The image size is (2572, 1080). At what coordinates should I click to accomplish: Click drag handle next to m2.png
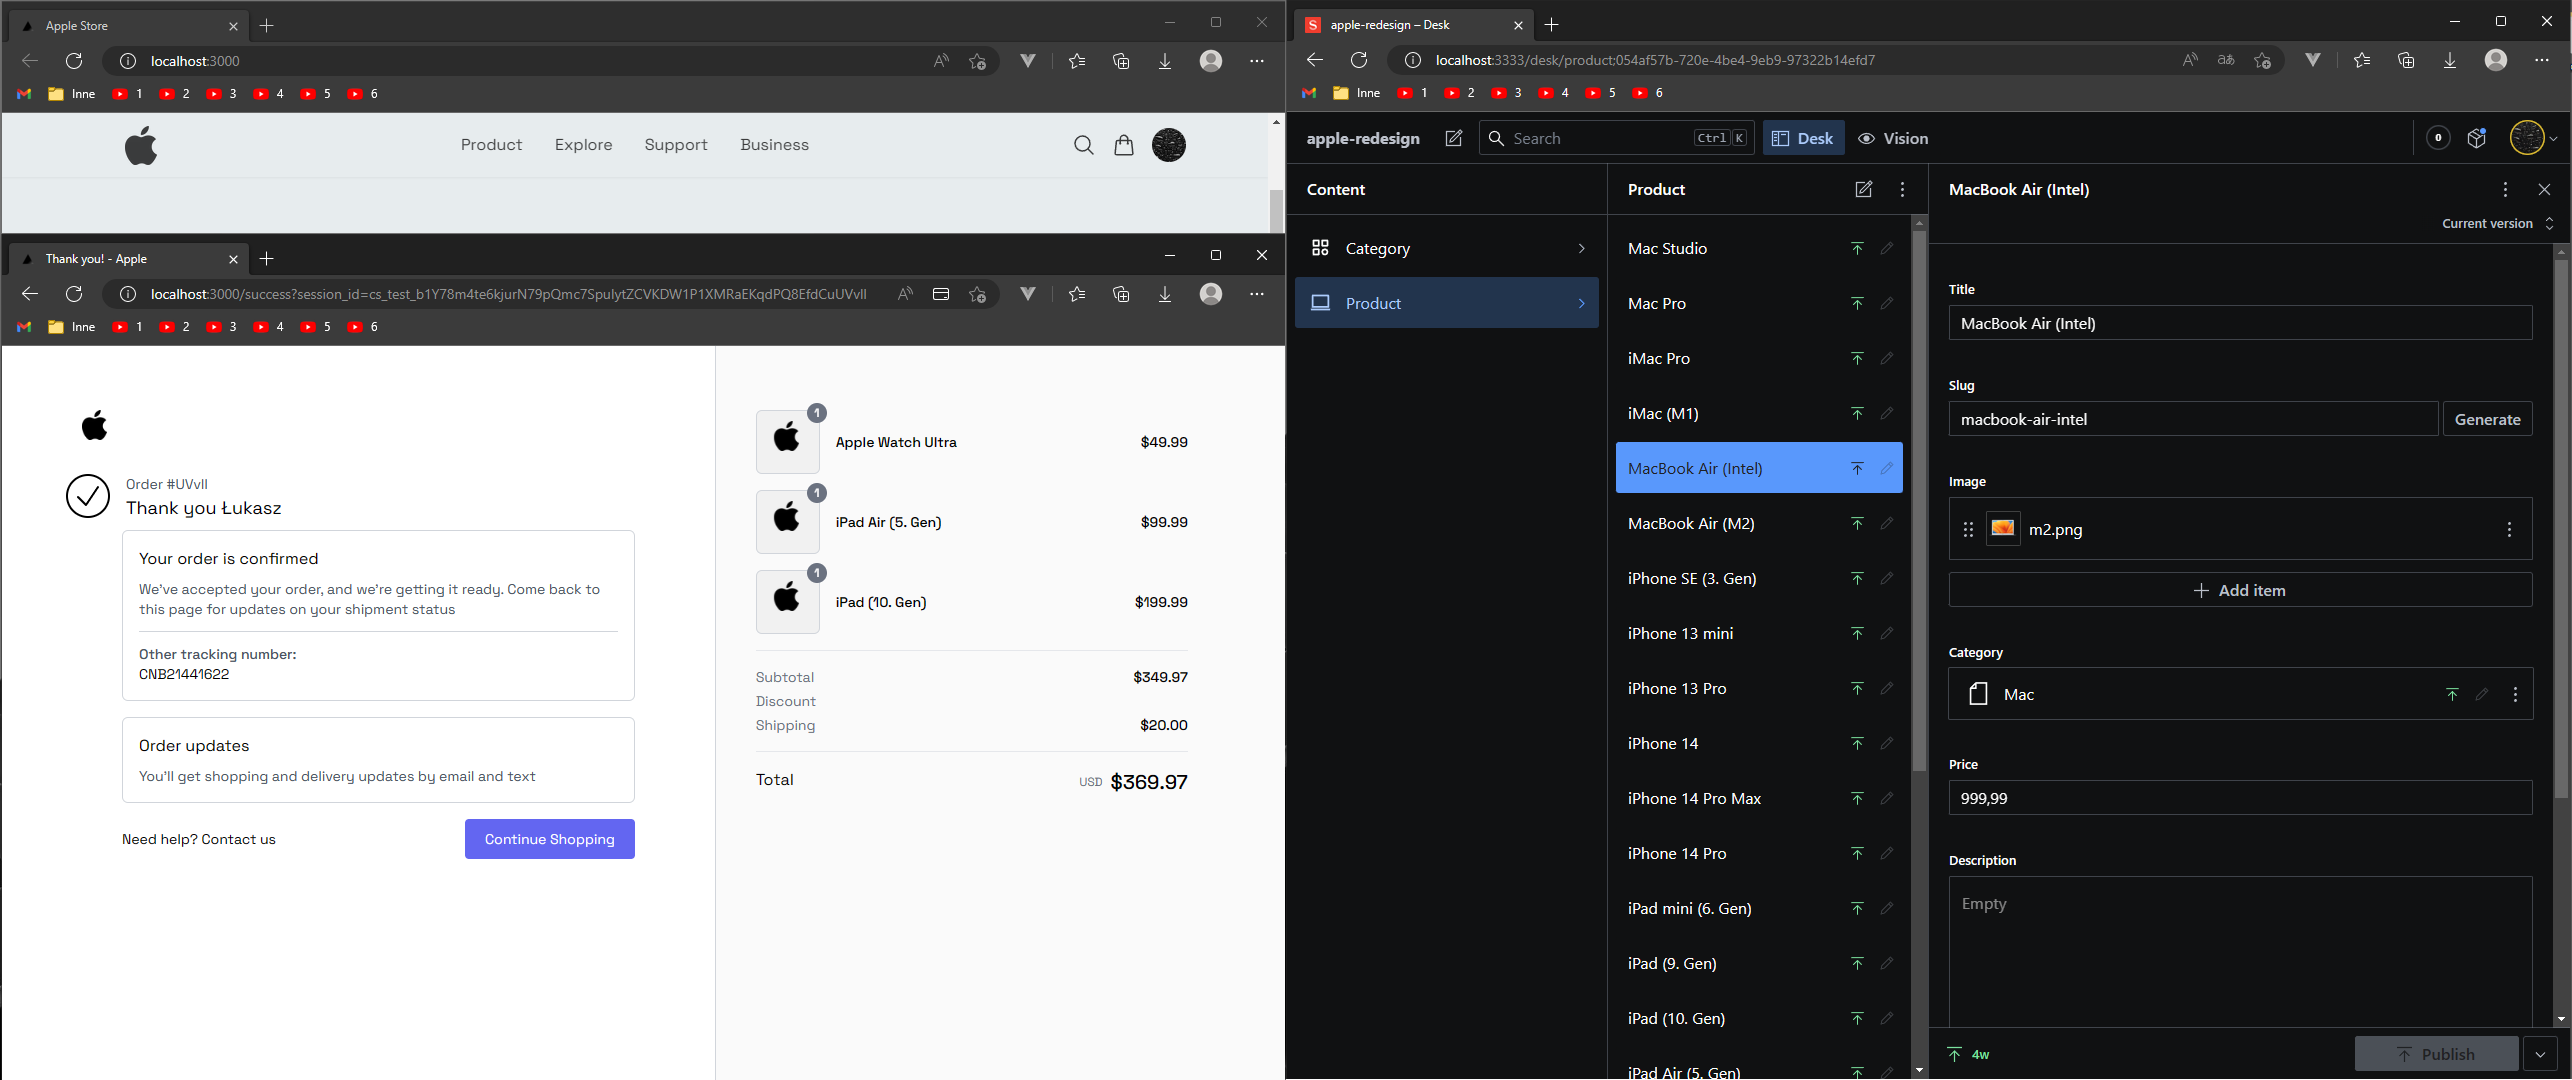coord(1968,529)
